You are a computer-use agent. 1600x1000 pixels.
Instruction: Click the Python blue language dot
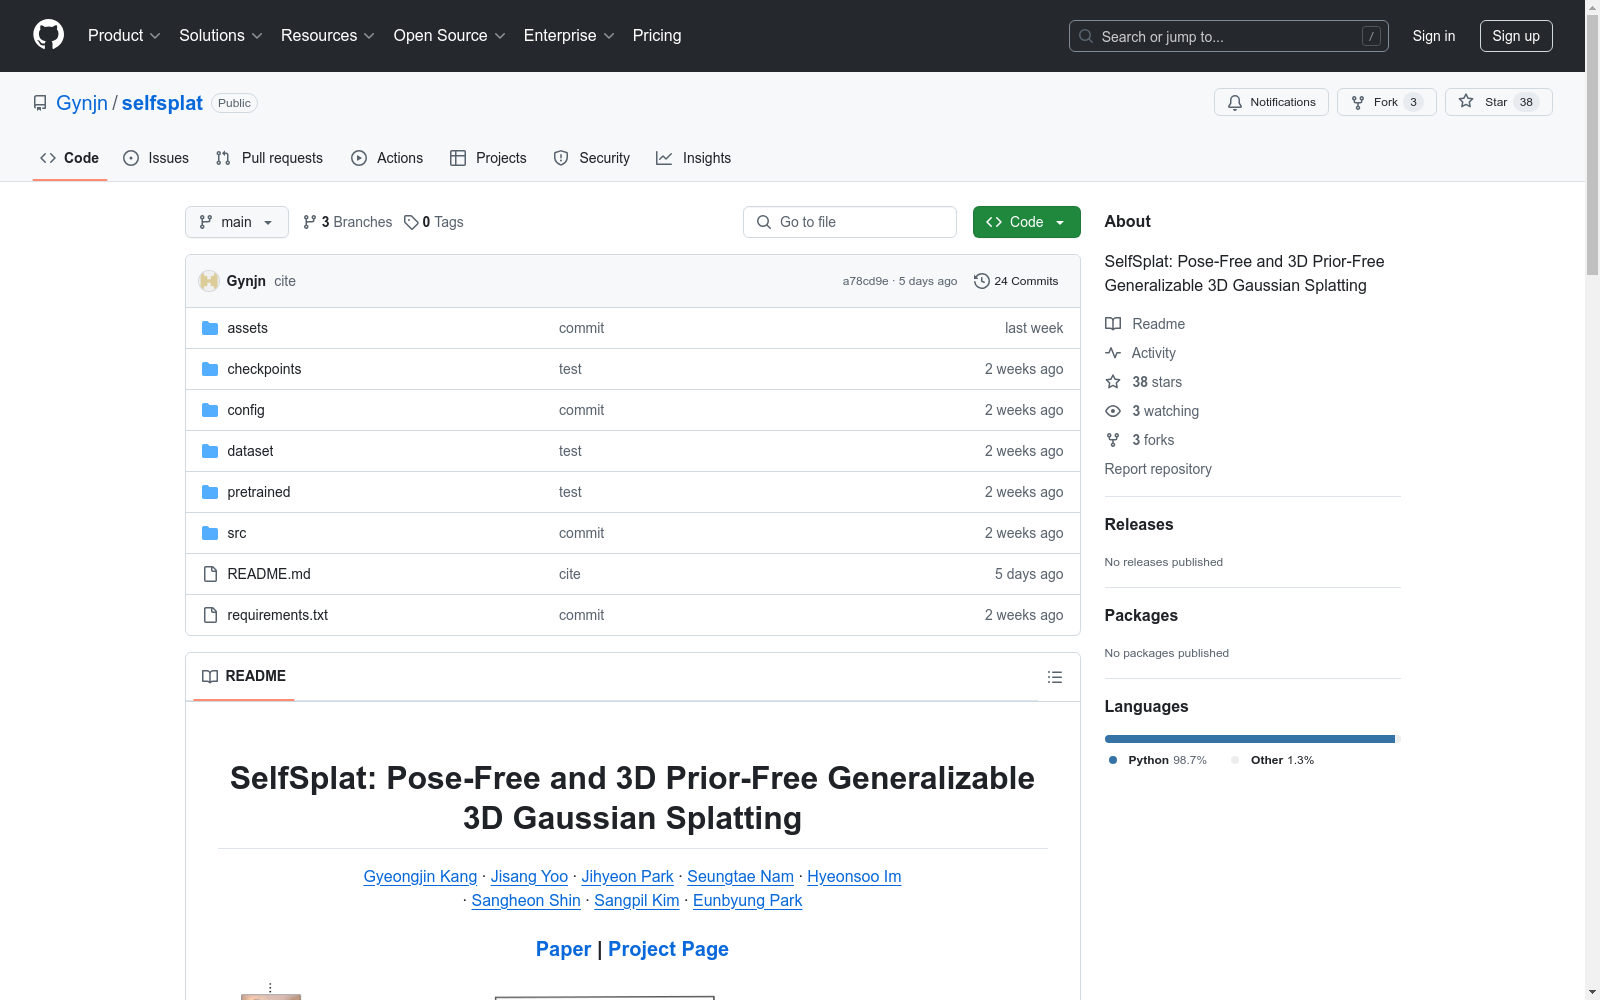pos(1113,760)
